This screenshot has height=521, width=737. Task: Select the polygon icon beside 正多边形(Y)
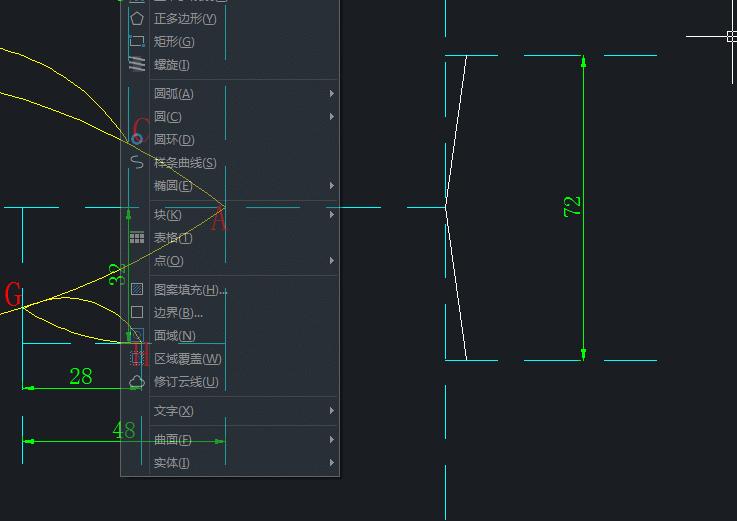(137, 19)
